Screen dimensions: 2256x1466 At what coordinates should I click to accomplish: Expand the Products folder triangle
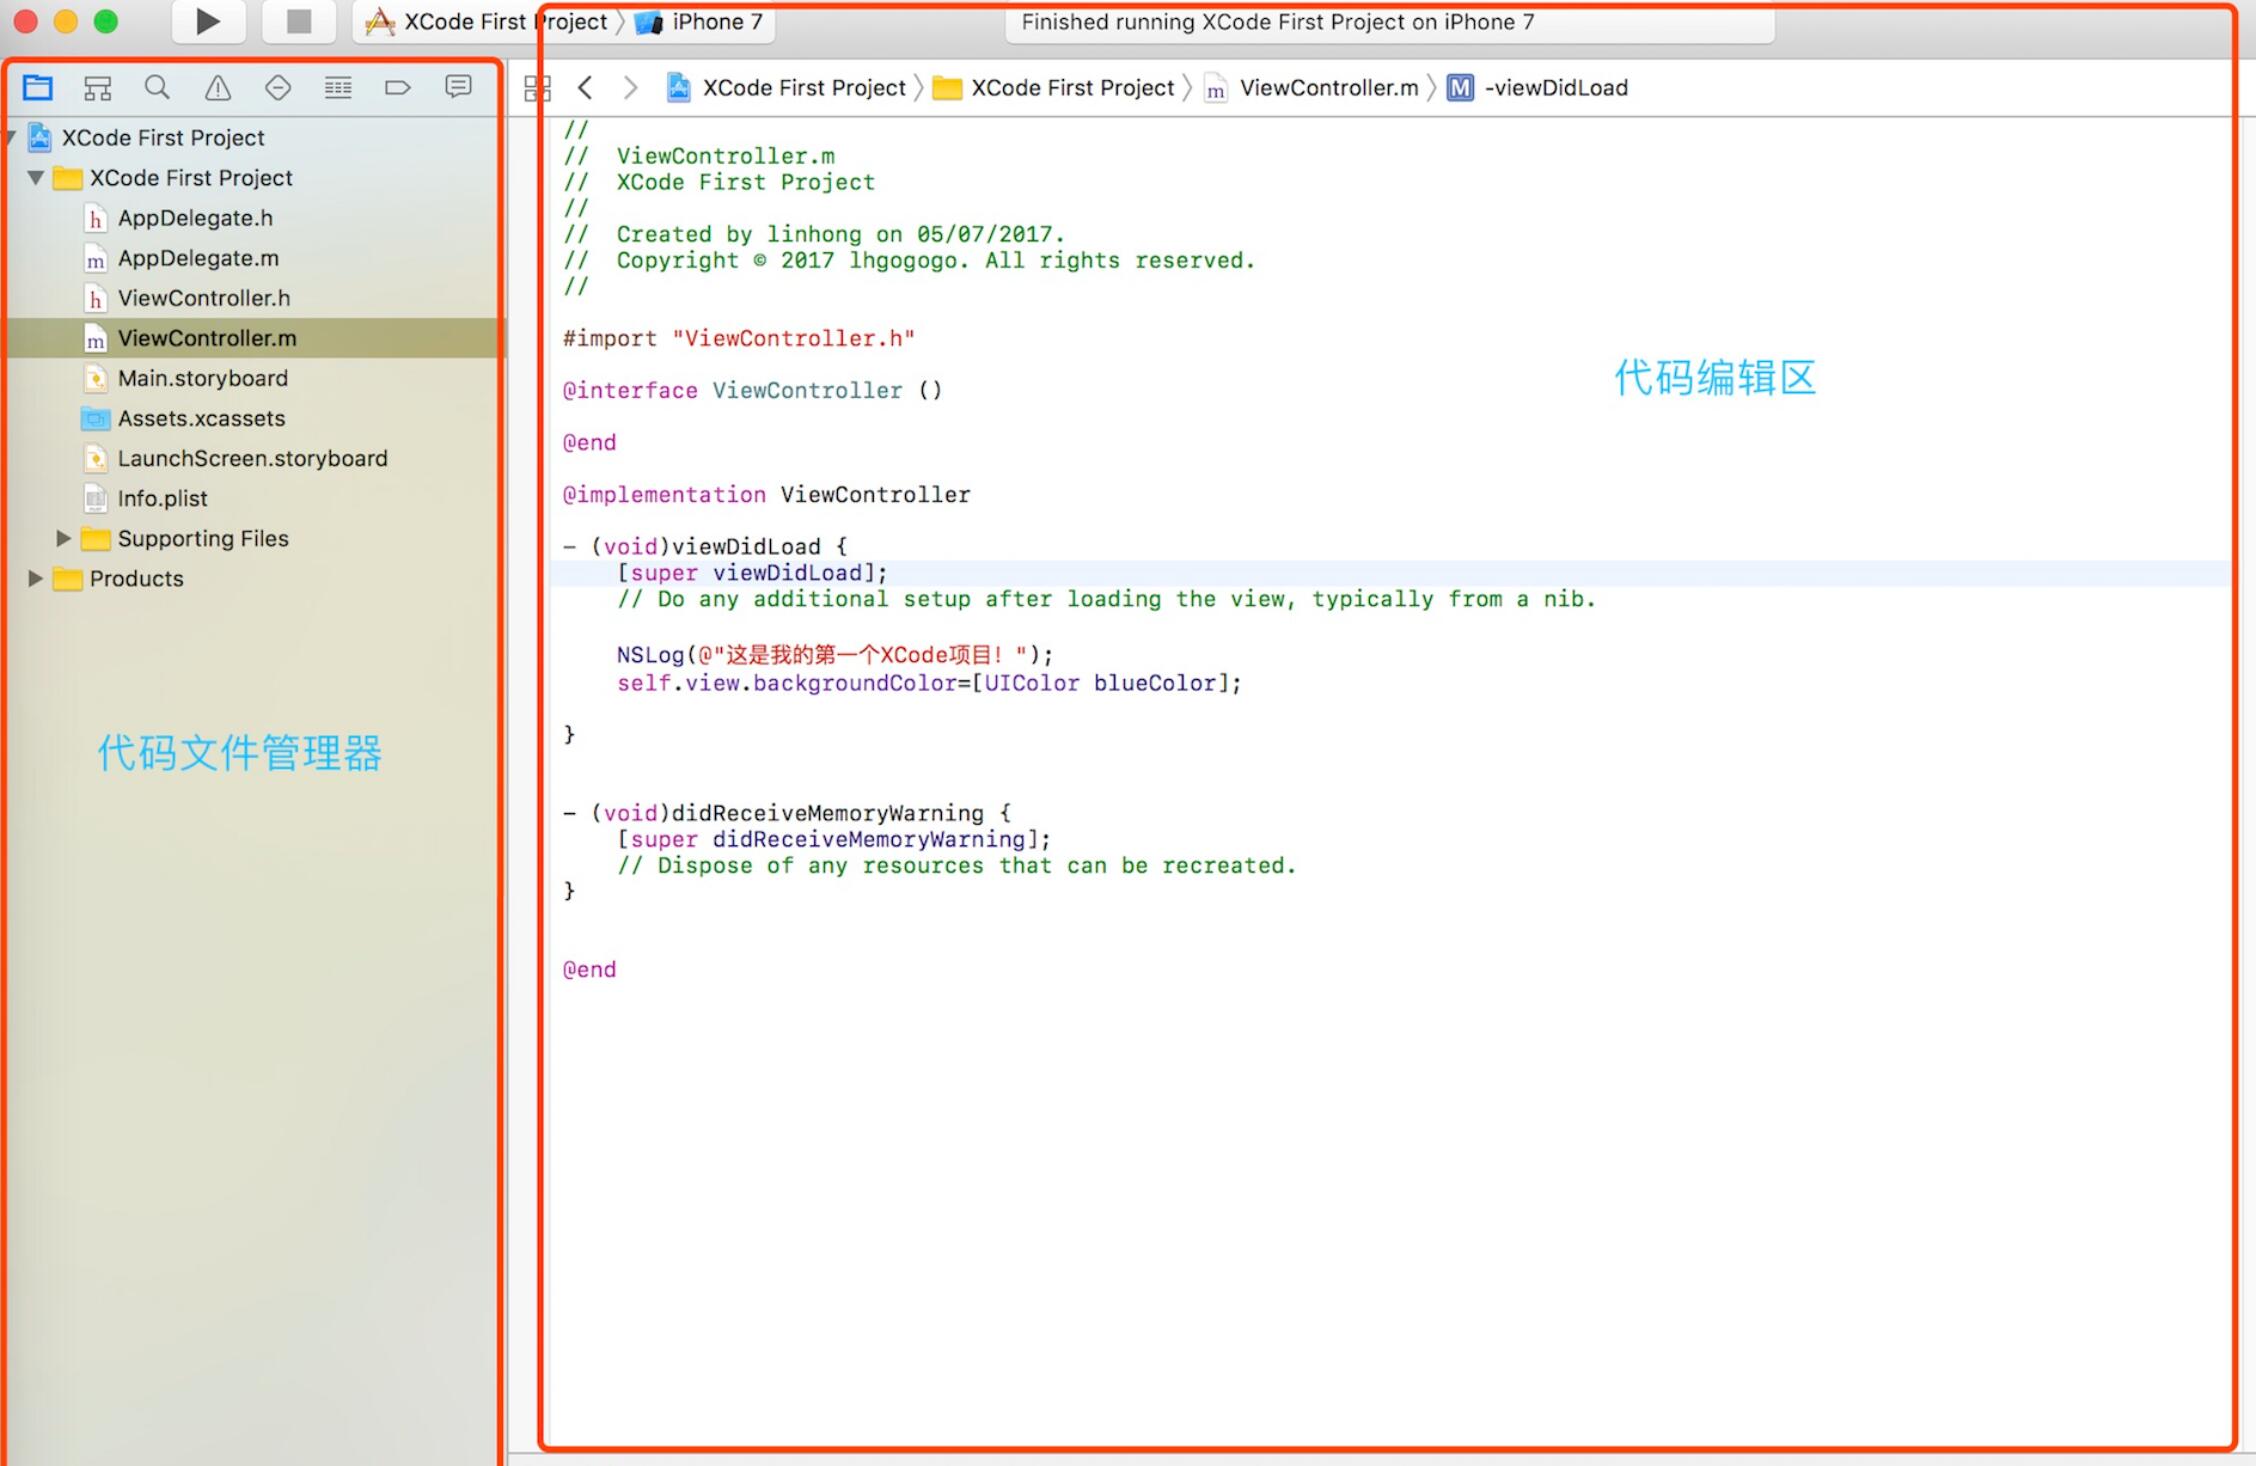pyautogui.click(x=35, y=578)
